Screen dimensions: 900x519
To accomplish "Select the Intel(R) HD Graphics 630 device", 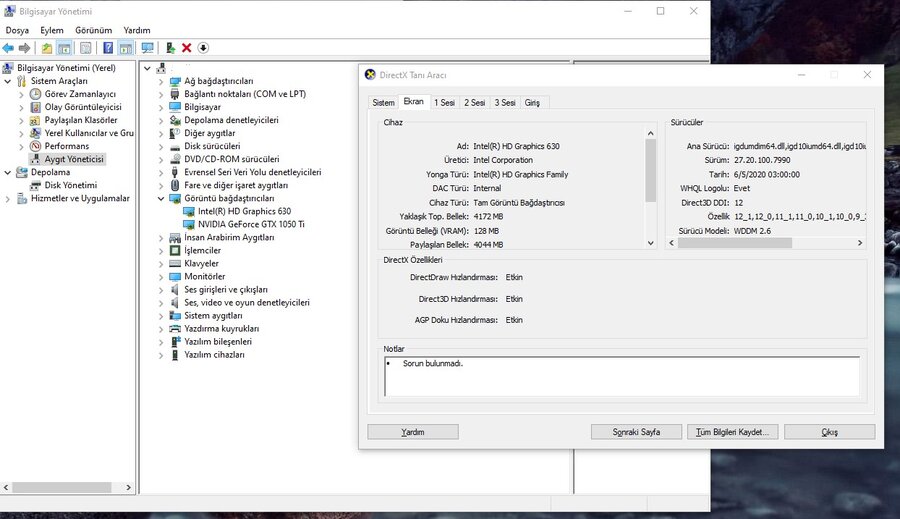I will pos(245,211).
